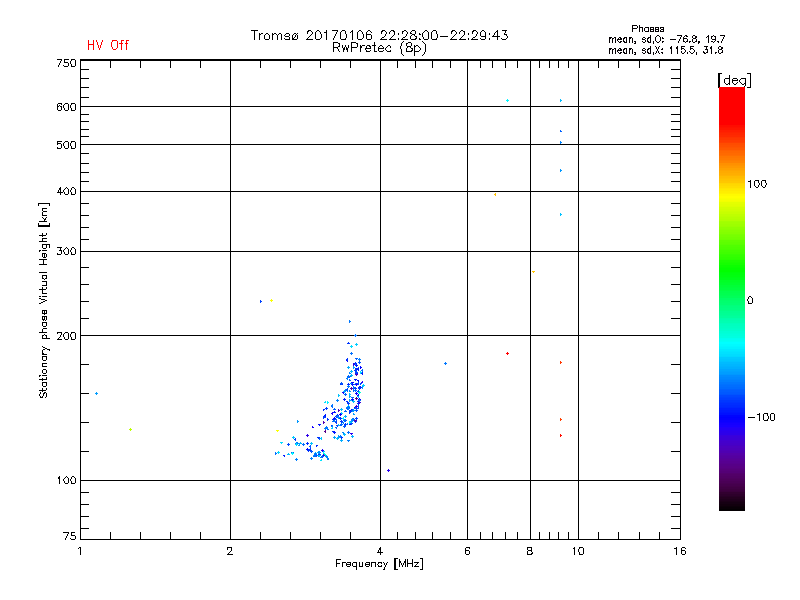Click the plot title 'Tromsø 20170106'
The width and height of the screenshot is (800, 600).
[314, 35]
